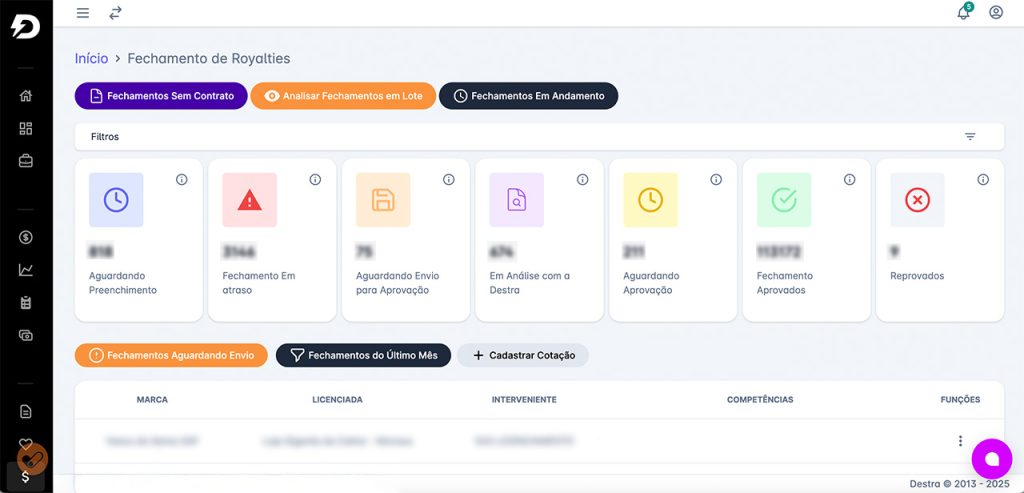Viewport: 1024px width, 493px height.
Task: Select Fechamentos Em Andamento
Action: click(528, 96)
